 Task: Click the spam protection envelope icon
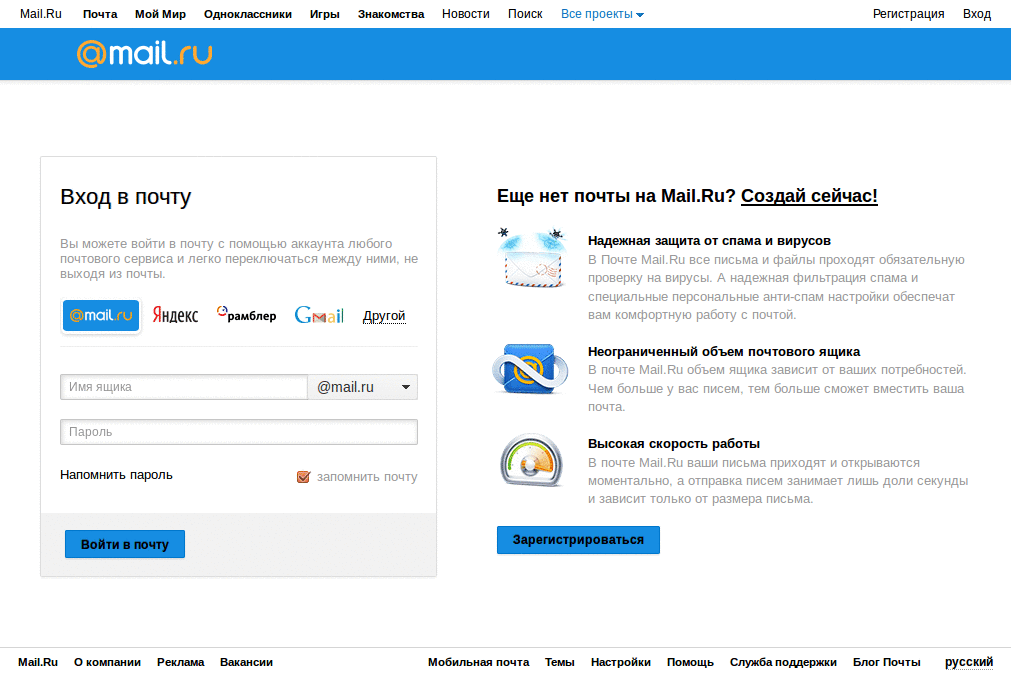[531, 257]
